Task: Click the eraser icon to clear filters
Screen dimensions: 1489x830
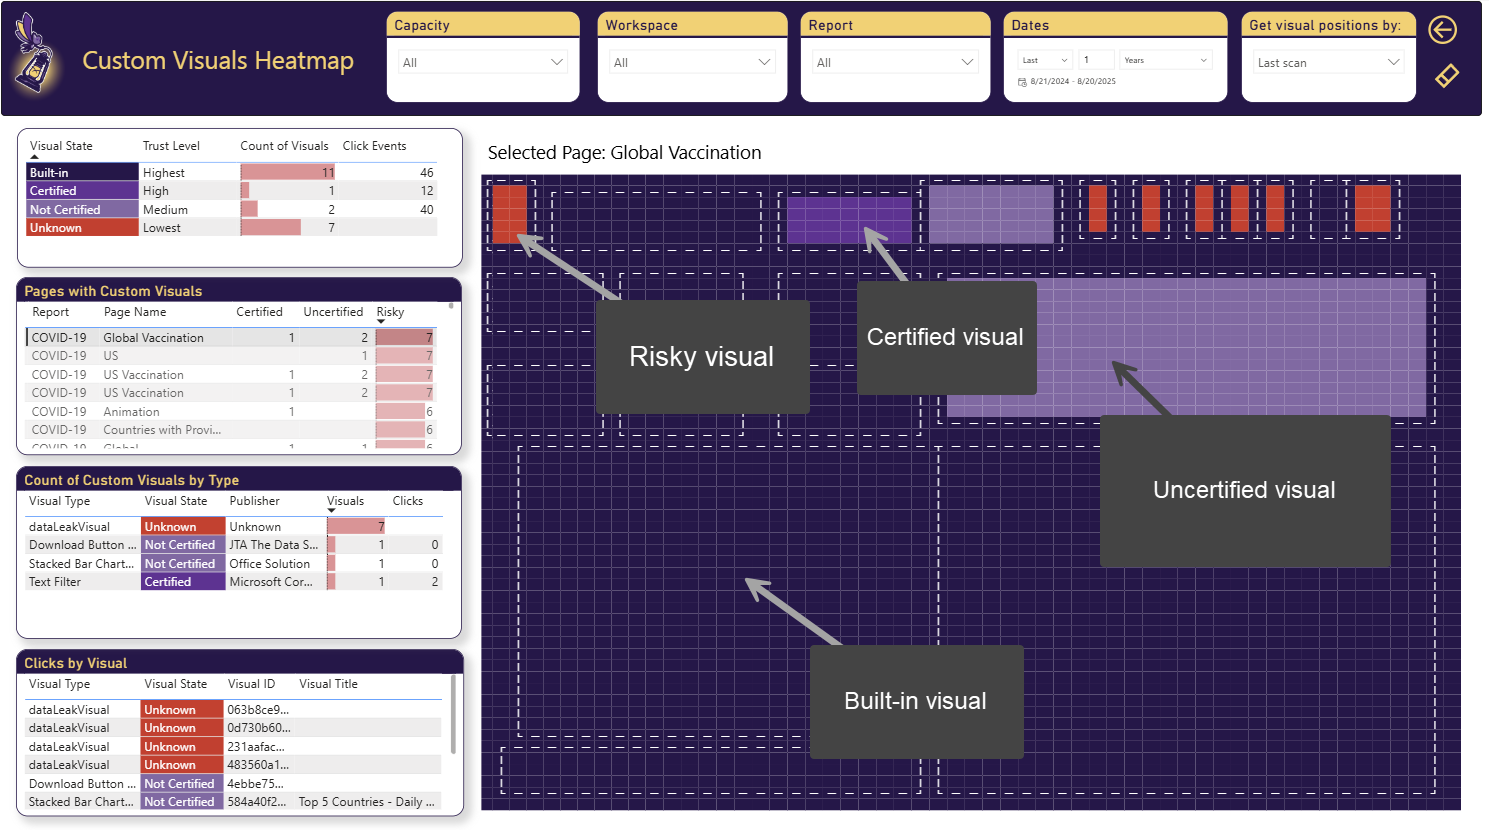Action: [1446, 75]
